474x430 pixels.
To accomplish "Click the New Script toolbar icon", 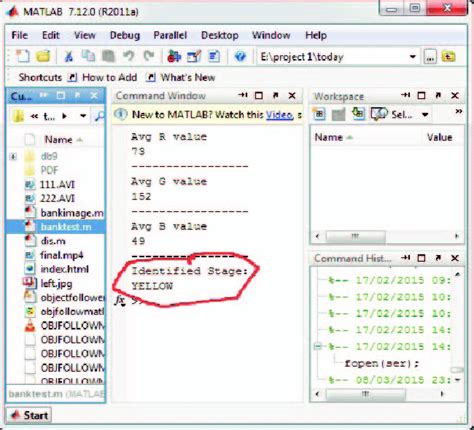I will 23,56.
